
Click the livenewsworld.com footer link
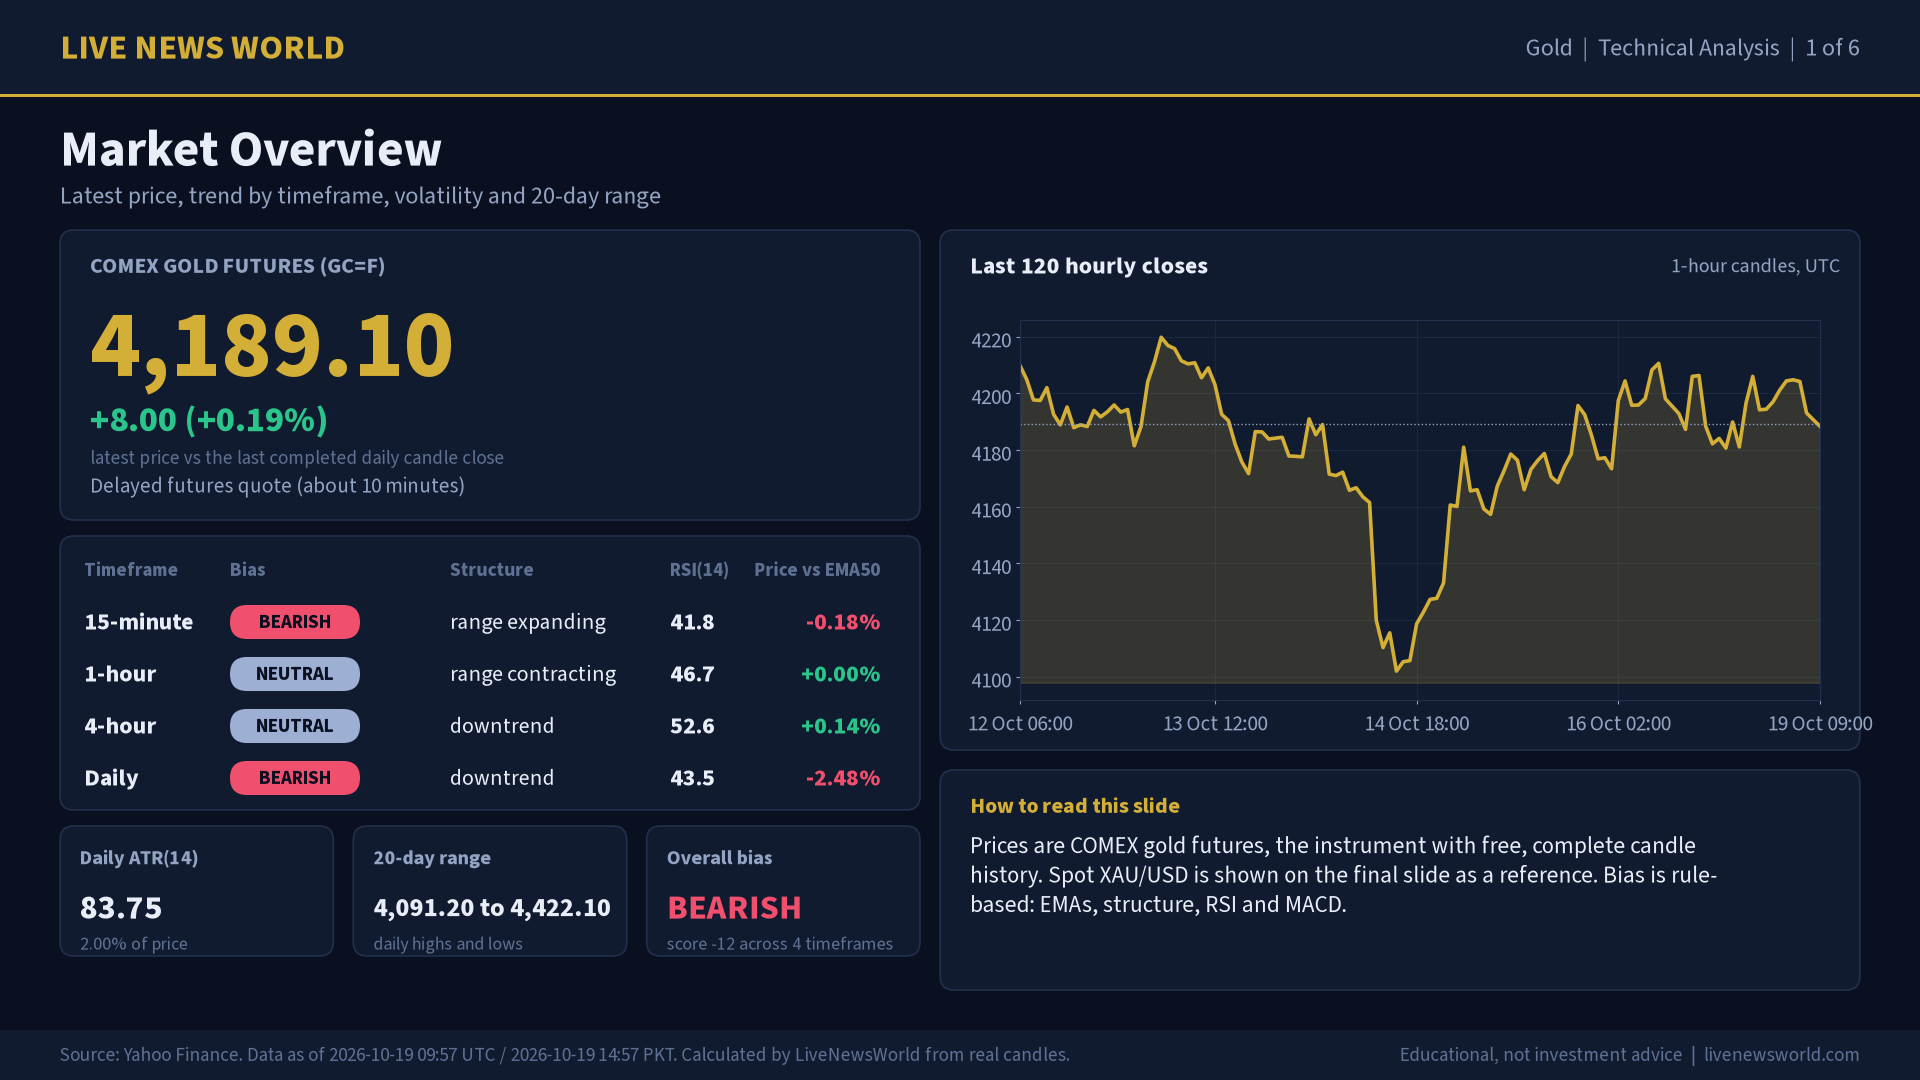[1782, 1055]
